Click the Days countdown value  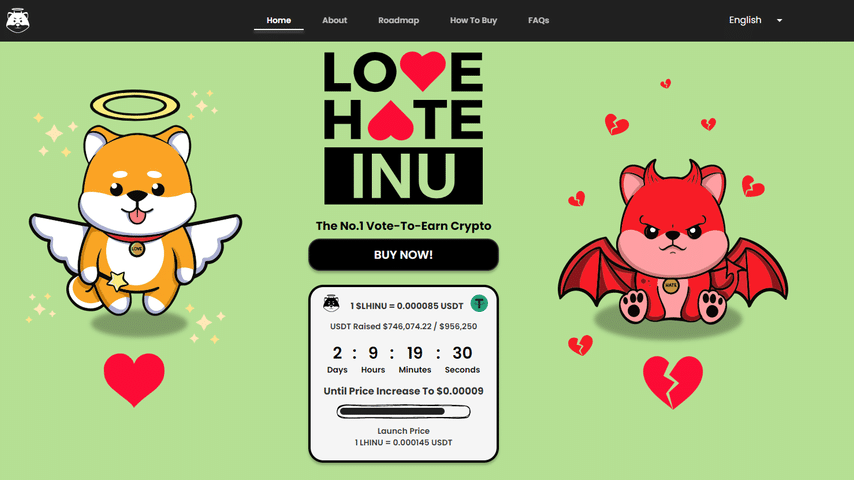[337, 353]
